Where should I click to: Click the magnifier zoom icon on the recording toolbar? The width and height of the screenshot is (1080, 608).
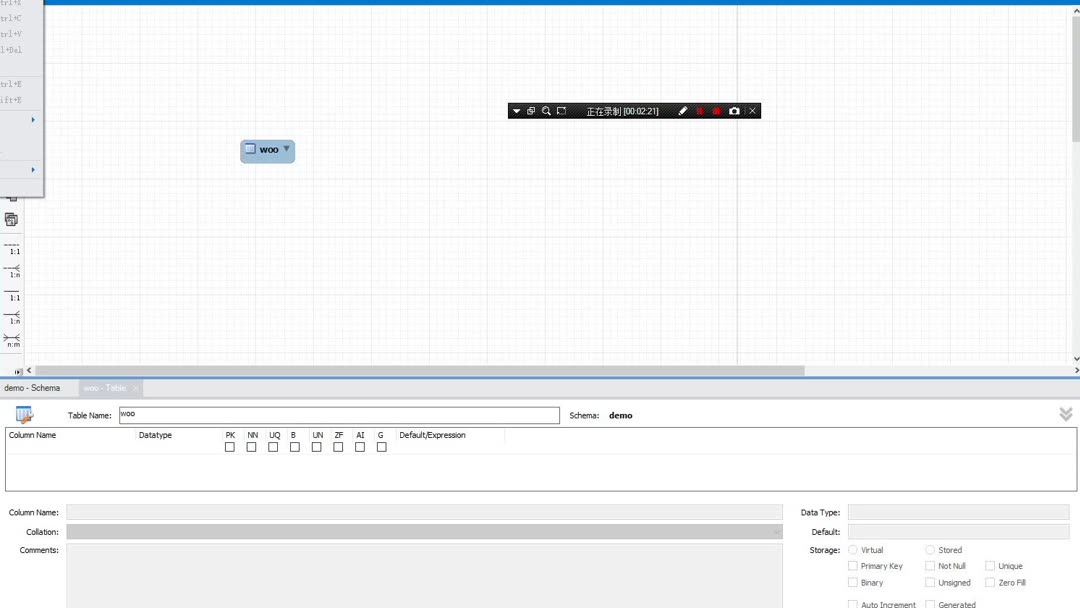tap(546, 110)
